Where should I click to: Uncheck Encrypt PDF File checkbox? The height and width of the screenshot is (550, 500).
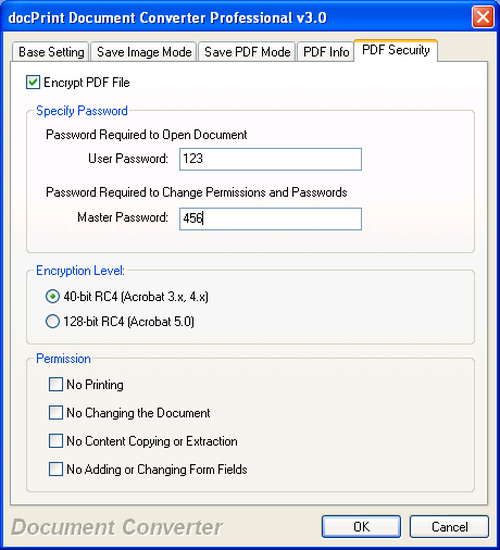coord(33,82)
